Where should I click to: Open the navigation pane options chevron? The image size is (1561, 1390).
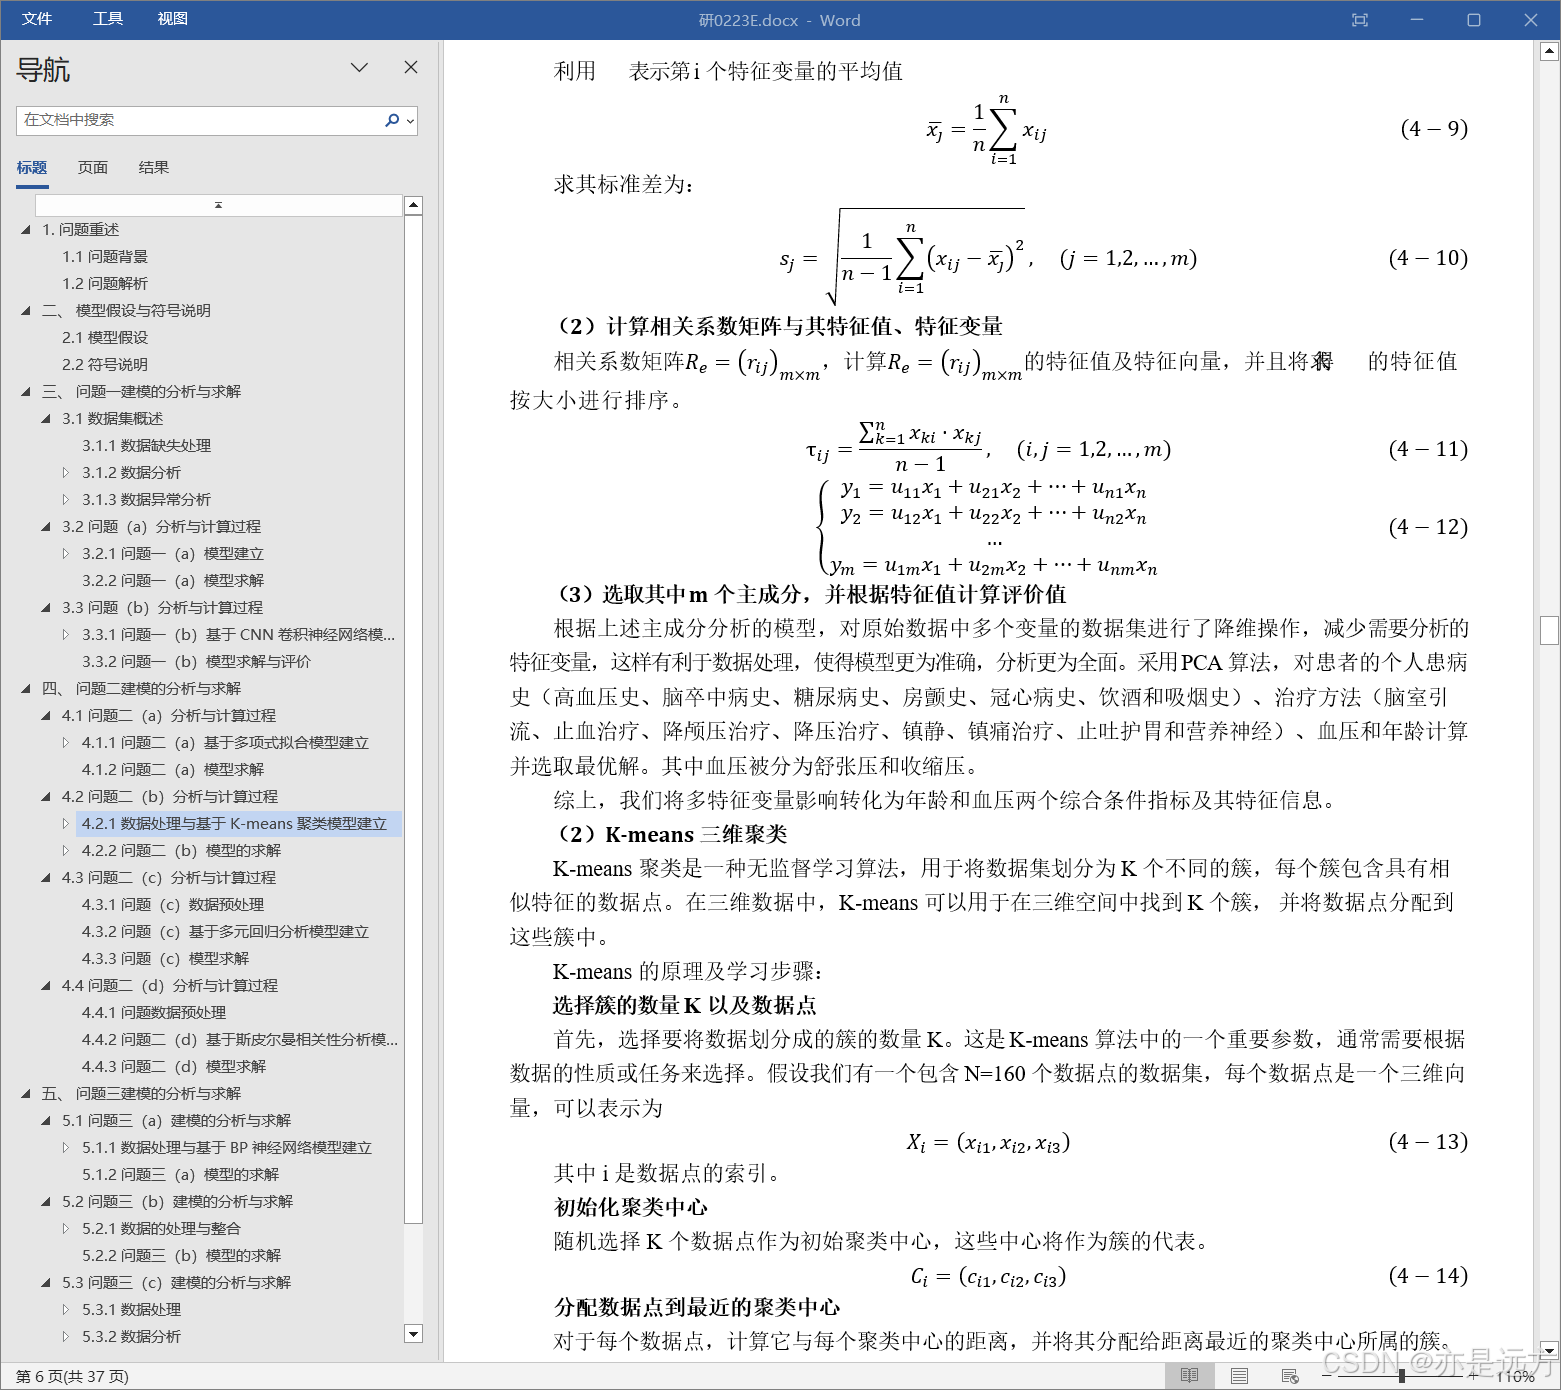[359, 67]
